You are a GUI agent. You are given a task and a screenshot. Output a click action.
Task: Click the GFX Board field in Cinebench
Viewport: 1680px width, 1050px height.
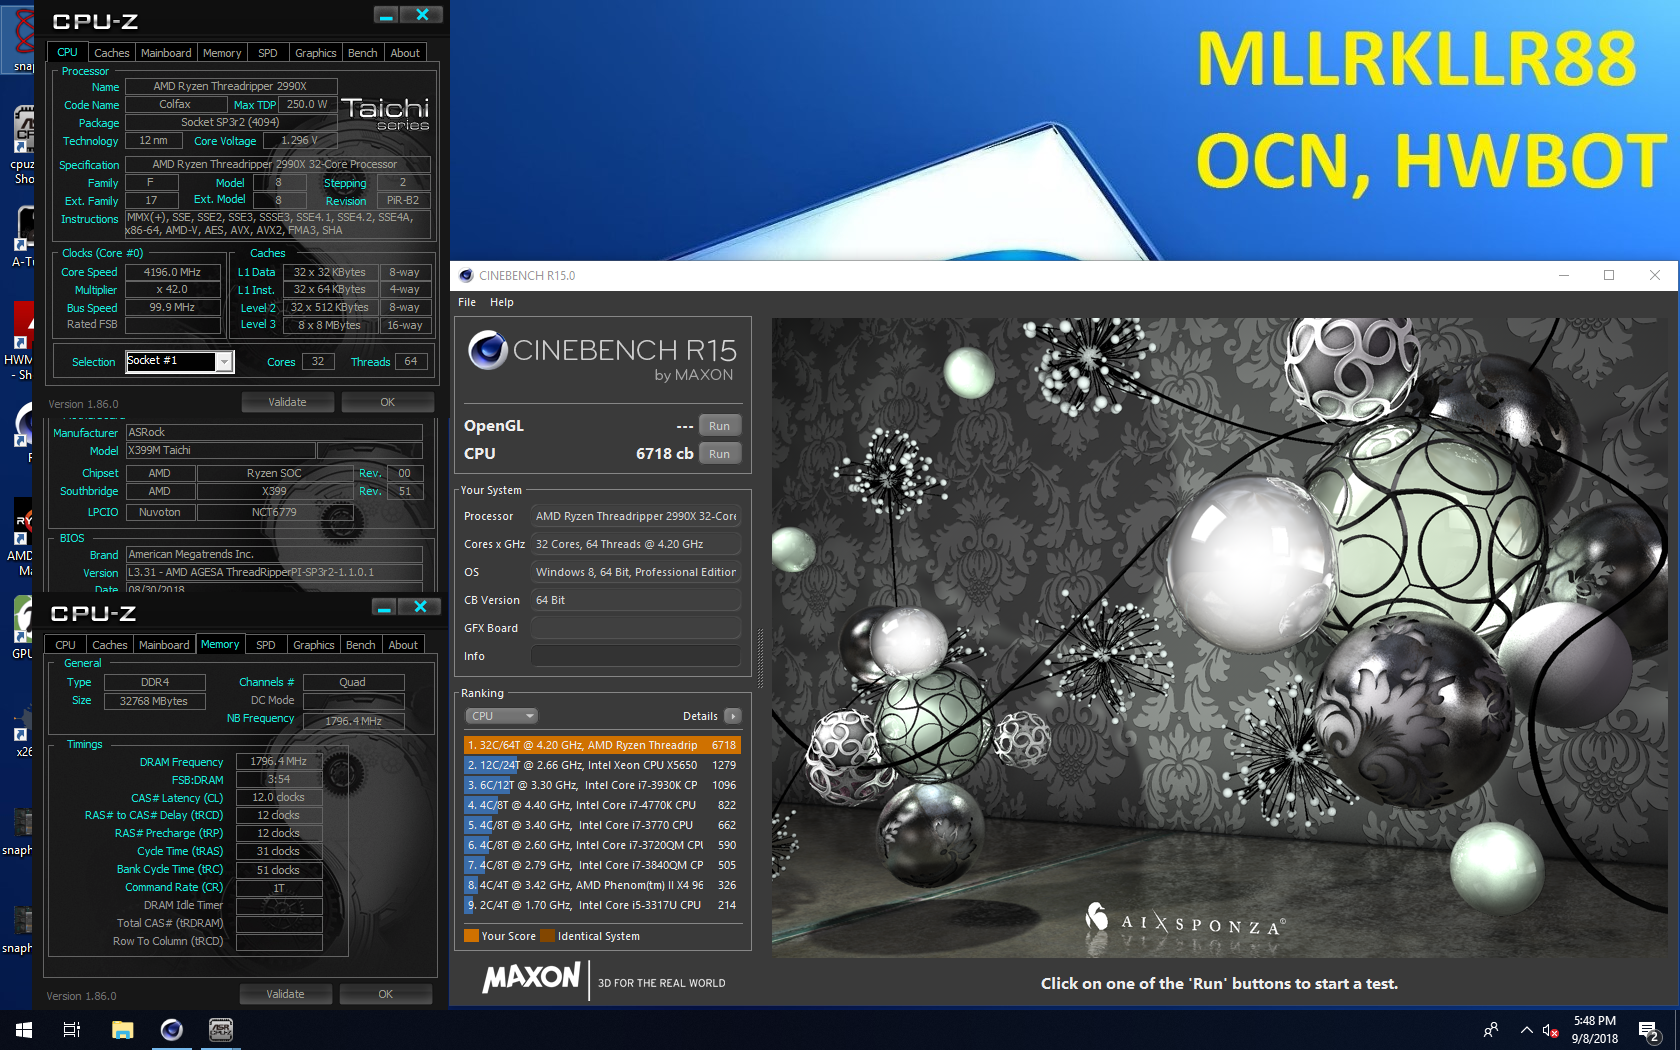pyautogui.click(x=636, y=628)
